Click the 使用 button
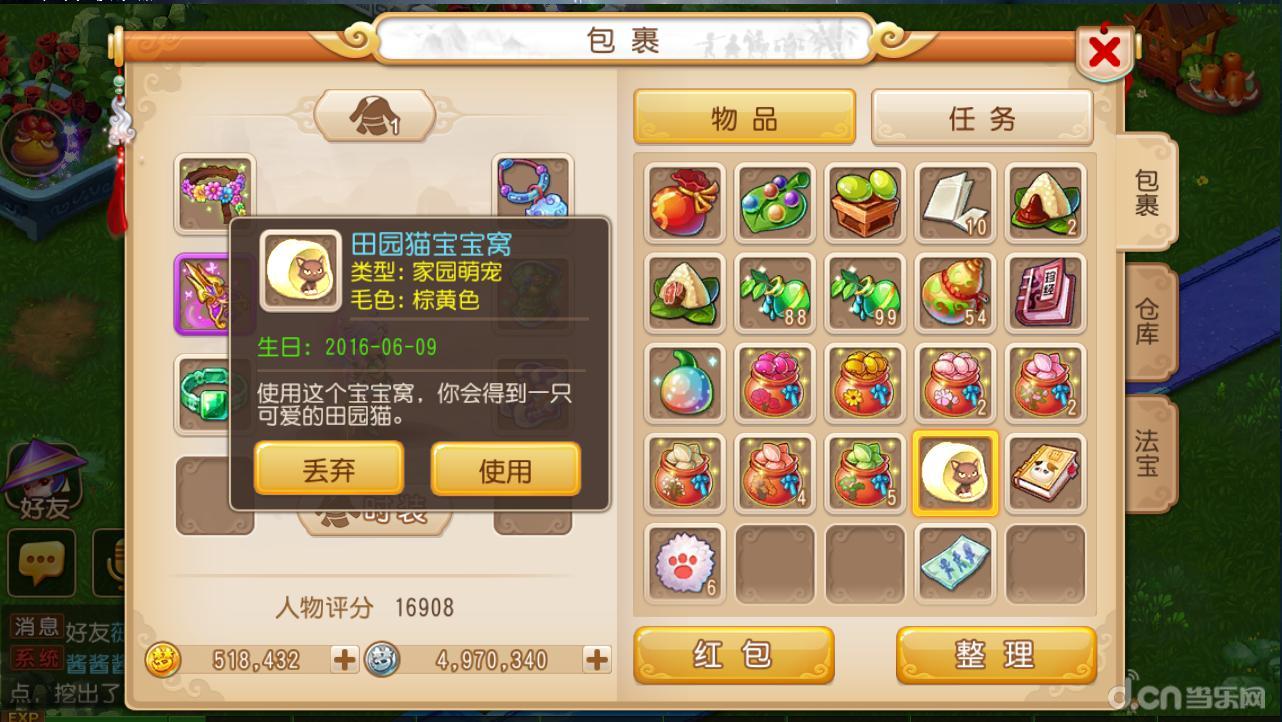The image size is (1282, 722). 506,469
